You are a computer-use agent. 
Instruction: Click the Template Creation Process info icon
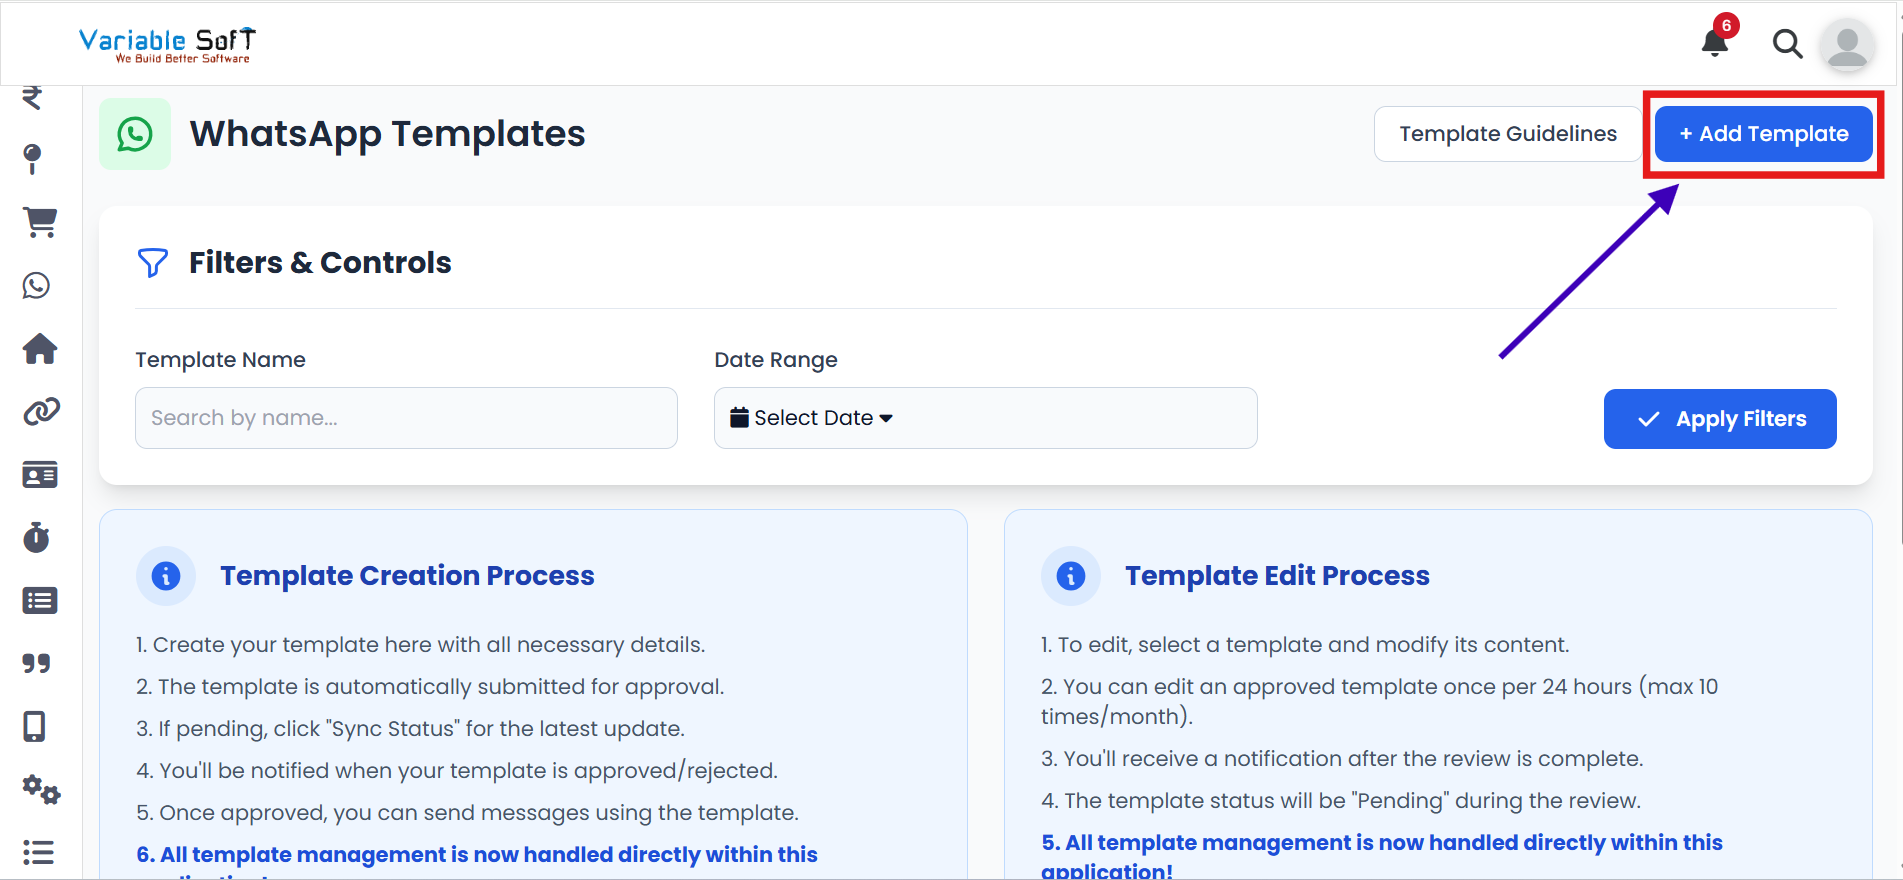coord(166,576)
